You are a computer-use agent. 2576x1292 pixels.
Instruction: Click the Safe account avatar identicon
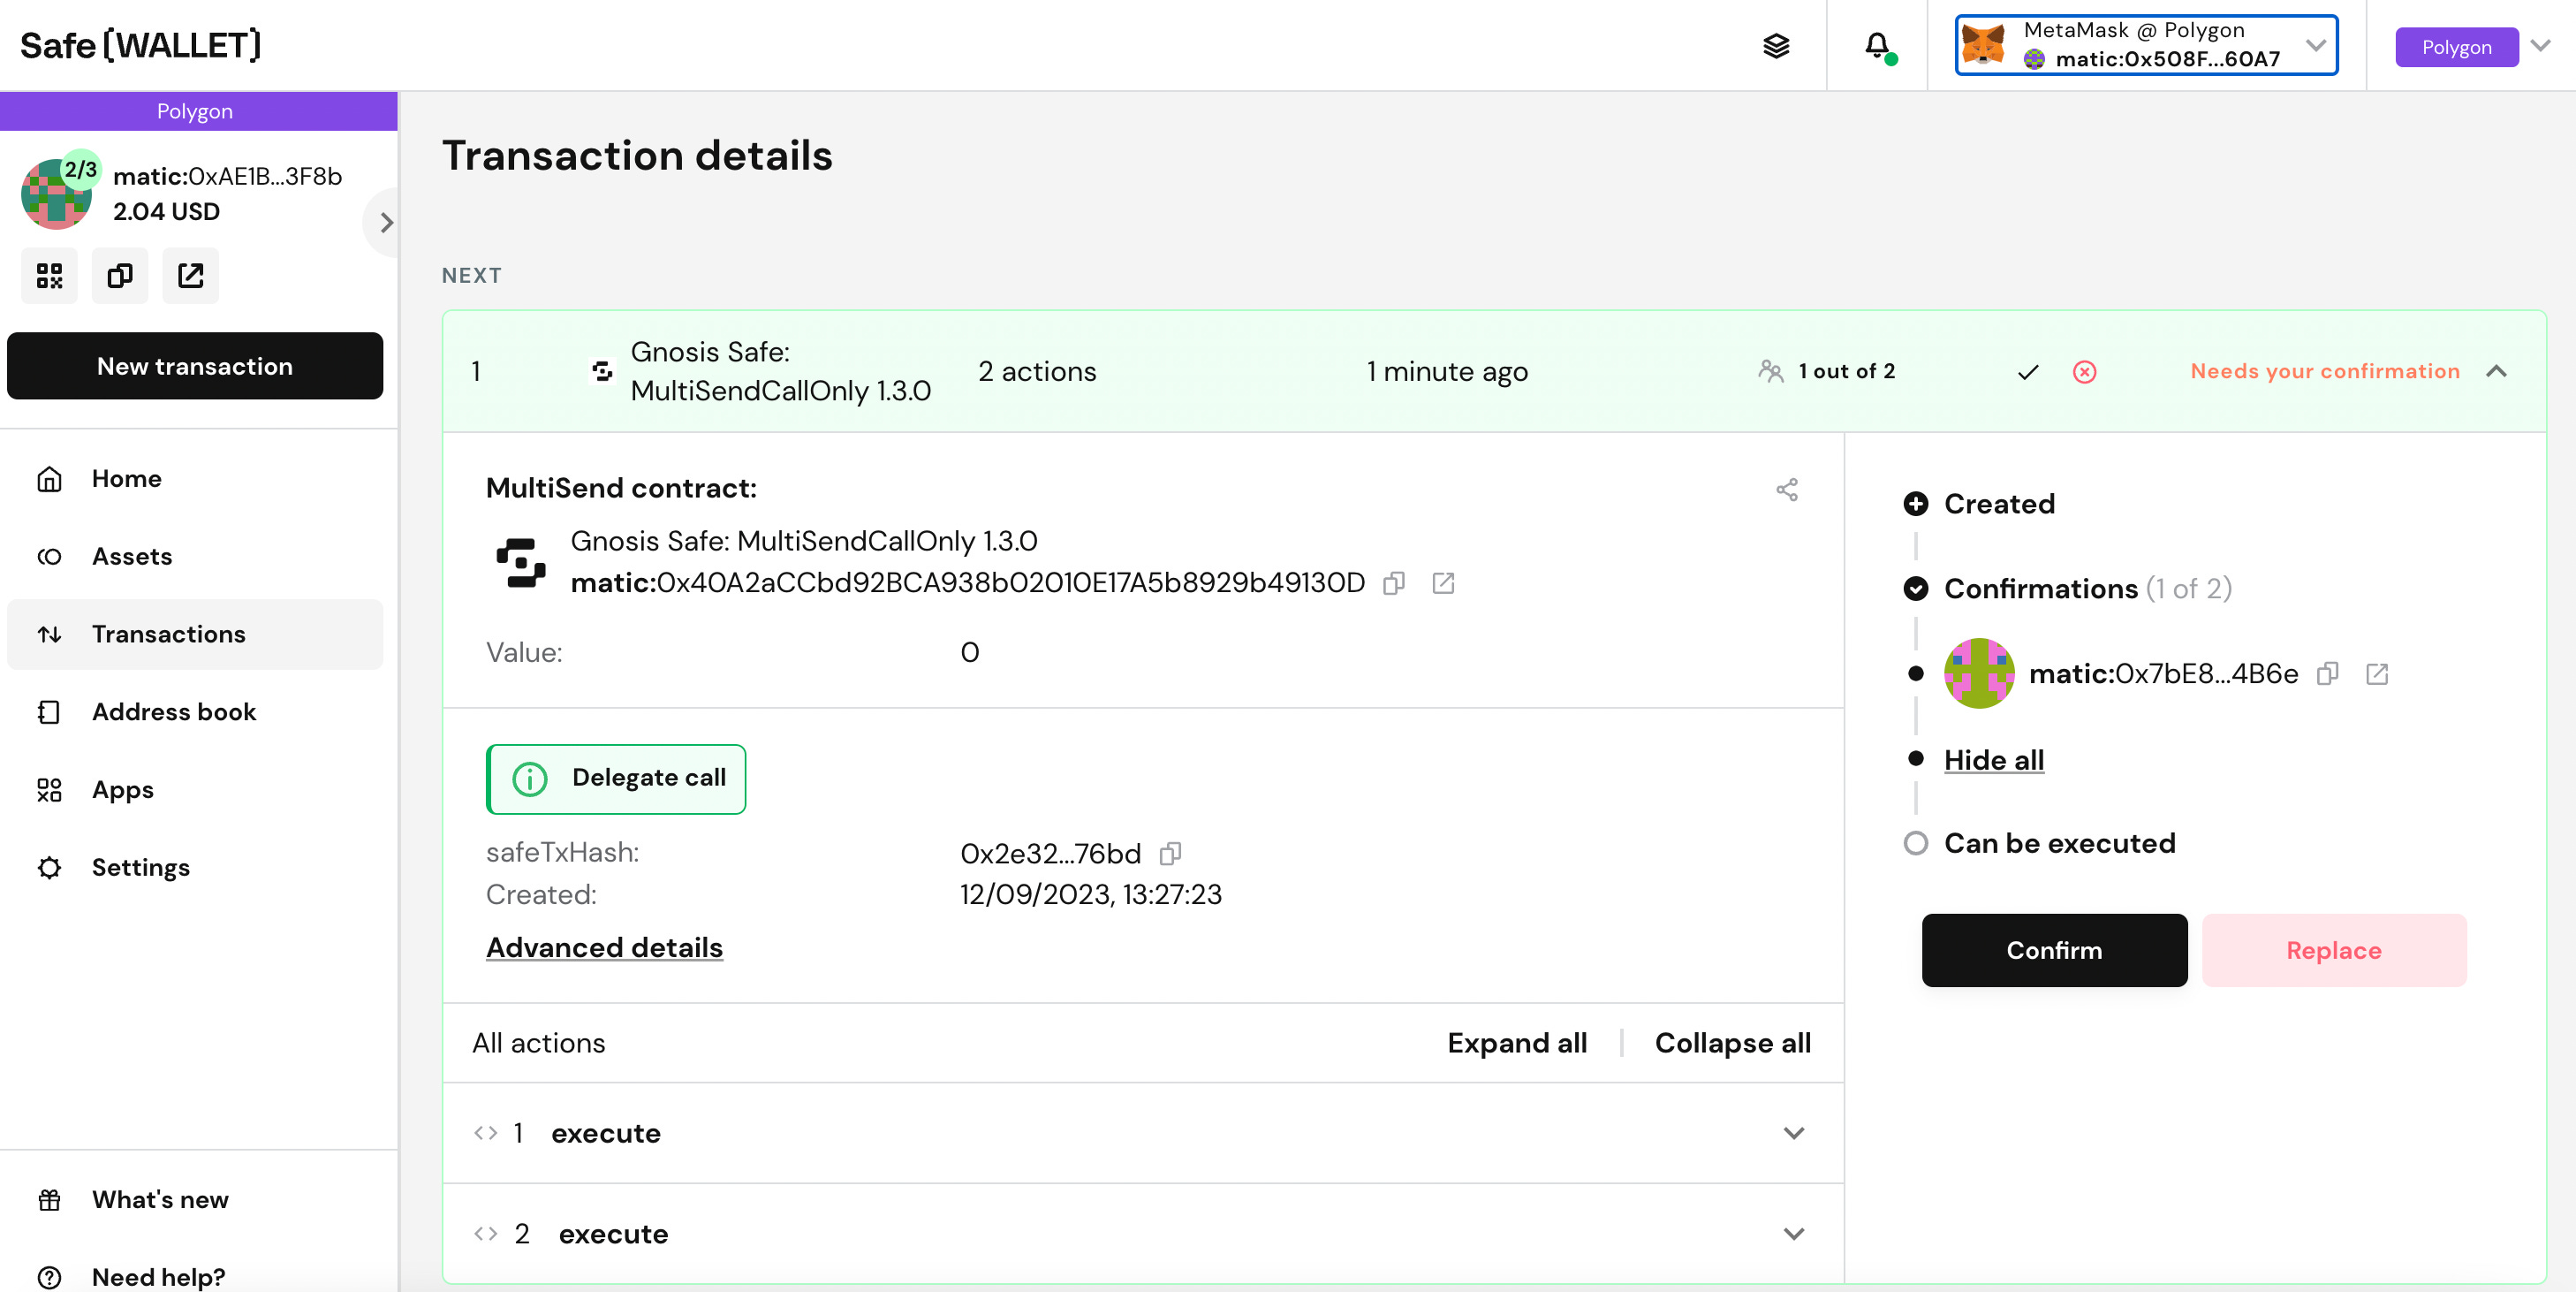point(56,194)
